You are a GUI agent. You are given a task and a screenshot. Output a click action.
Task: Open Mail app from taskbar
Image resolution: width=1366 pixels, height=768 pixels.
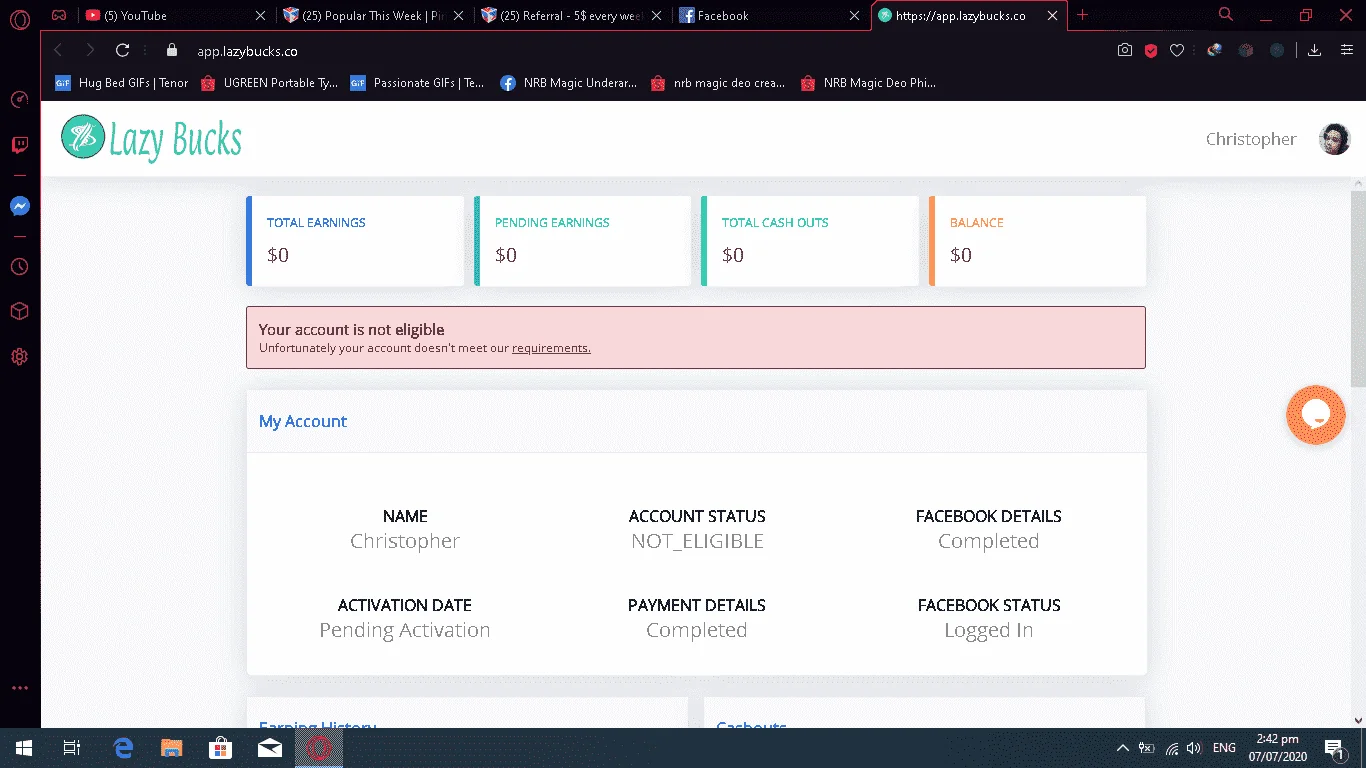268,748
